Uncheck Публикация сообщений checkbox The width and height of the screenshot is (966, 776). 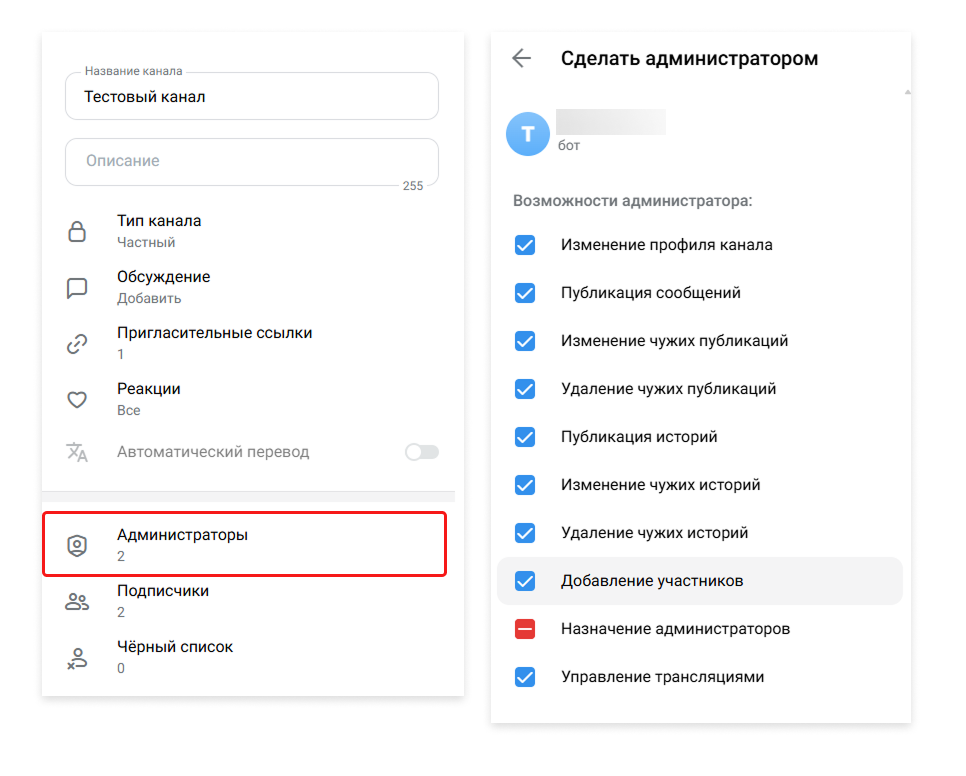[x=525, y=293]
